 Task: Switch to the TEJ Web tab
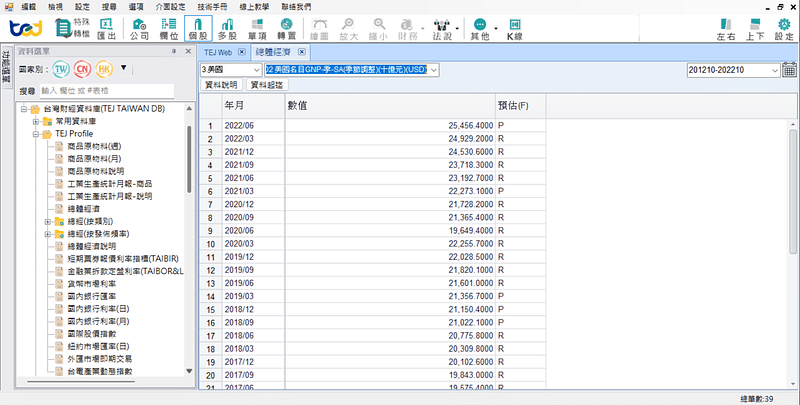[219, 50]
